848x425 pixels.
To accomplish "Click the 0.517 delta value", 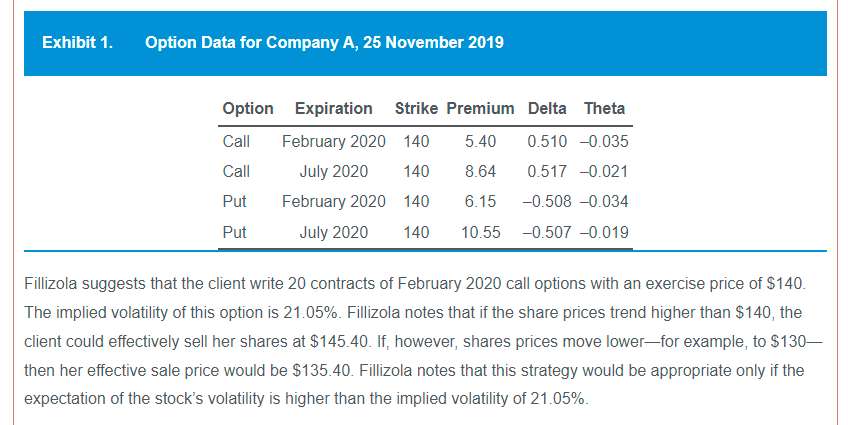I will 546,171.
